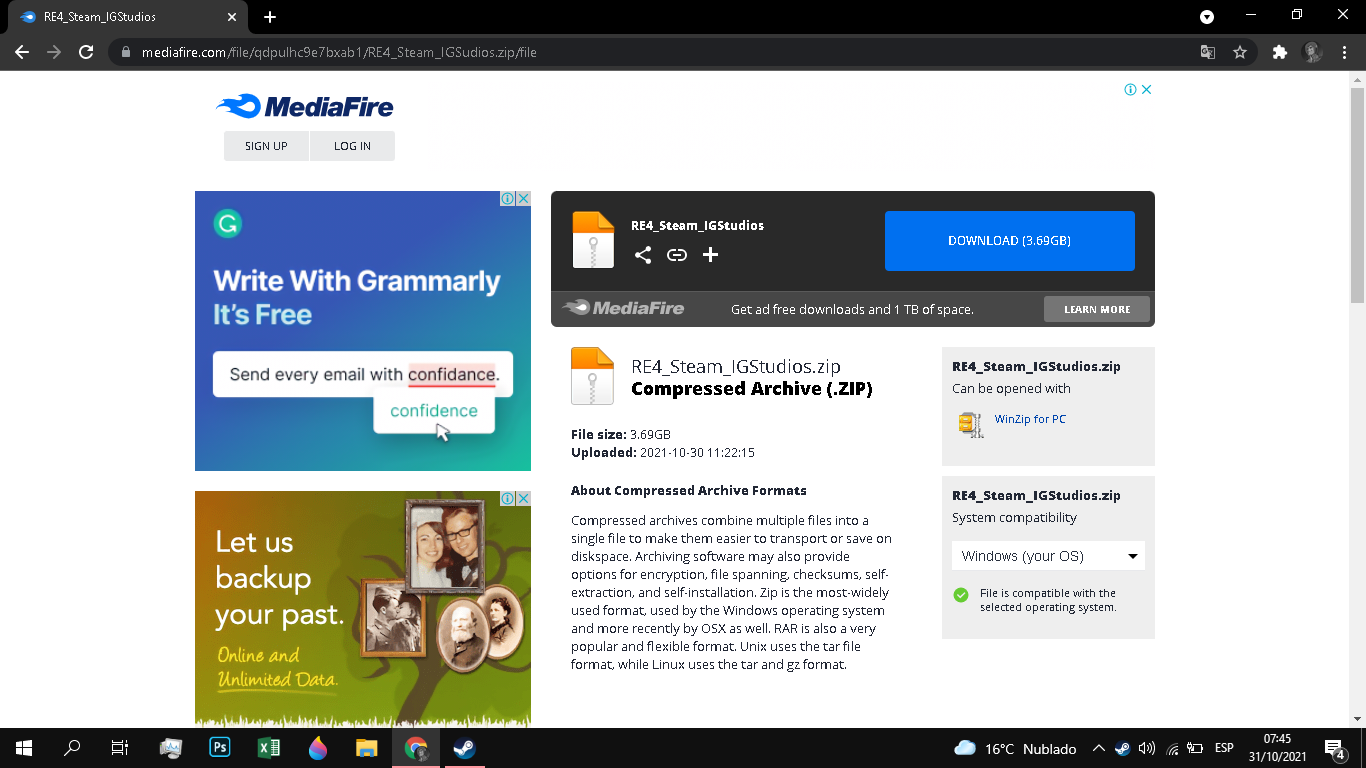Open the volume control in tray
The width and height of the screenshot is (1366, 768).
pyautogui.click(x=1147, y=748)
